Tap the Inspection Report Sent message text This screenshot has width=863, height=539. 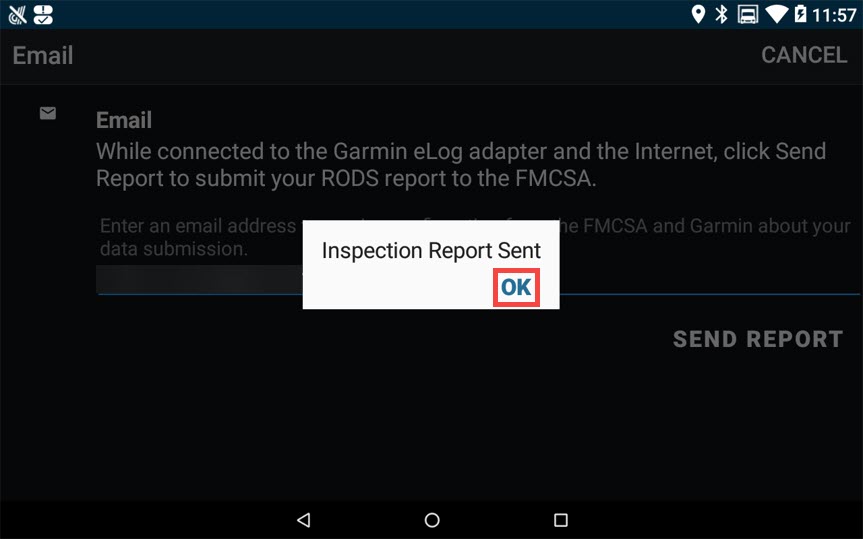click(431, 251)
